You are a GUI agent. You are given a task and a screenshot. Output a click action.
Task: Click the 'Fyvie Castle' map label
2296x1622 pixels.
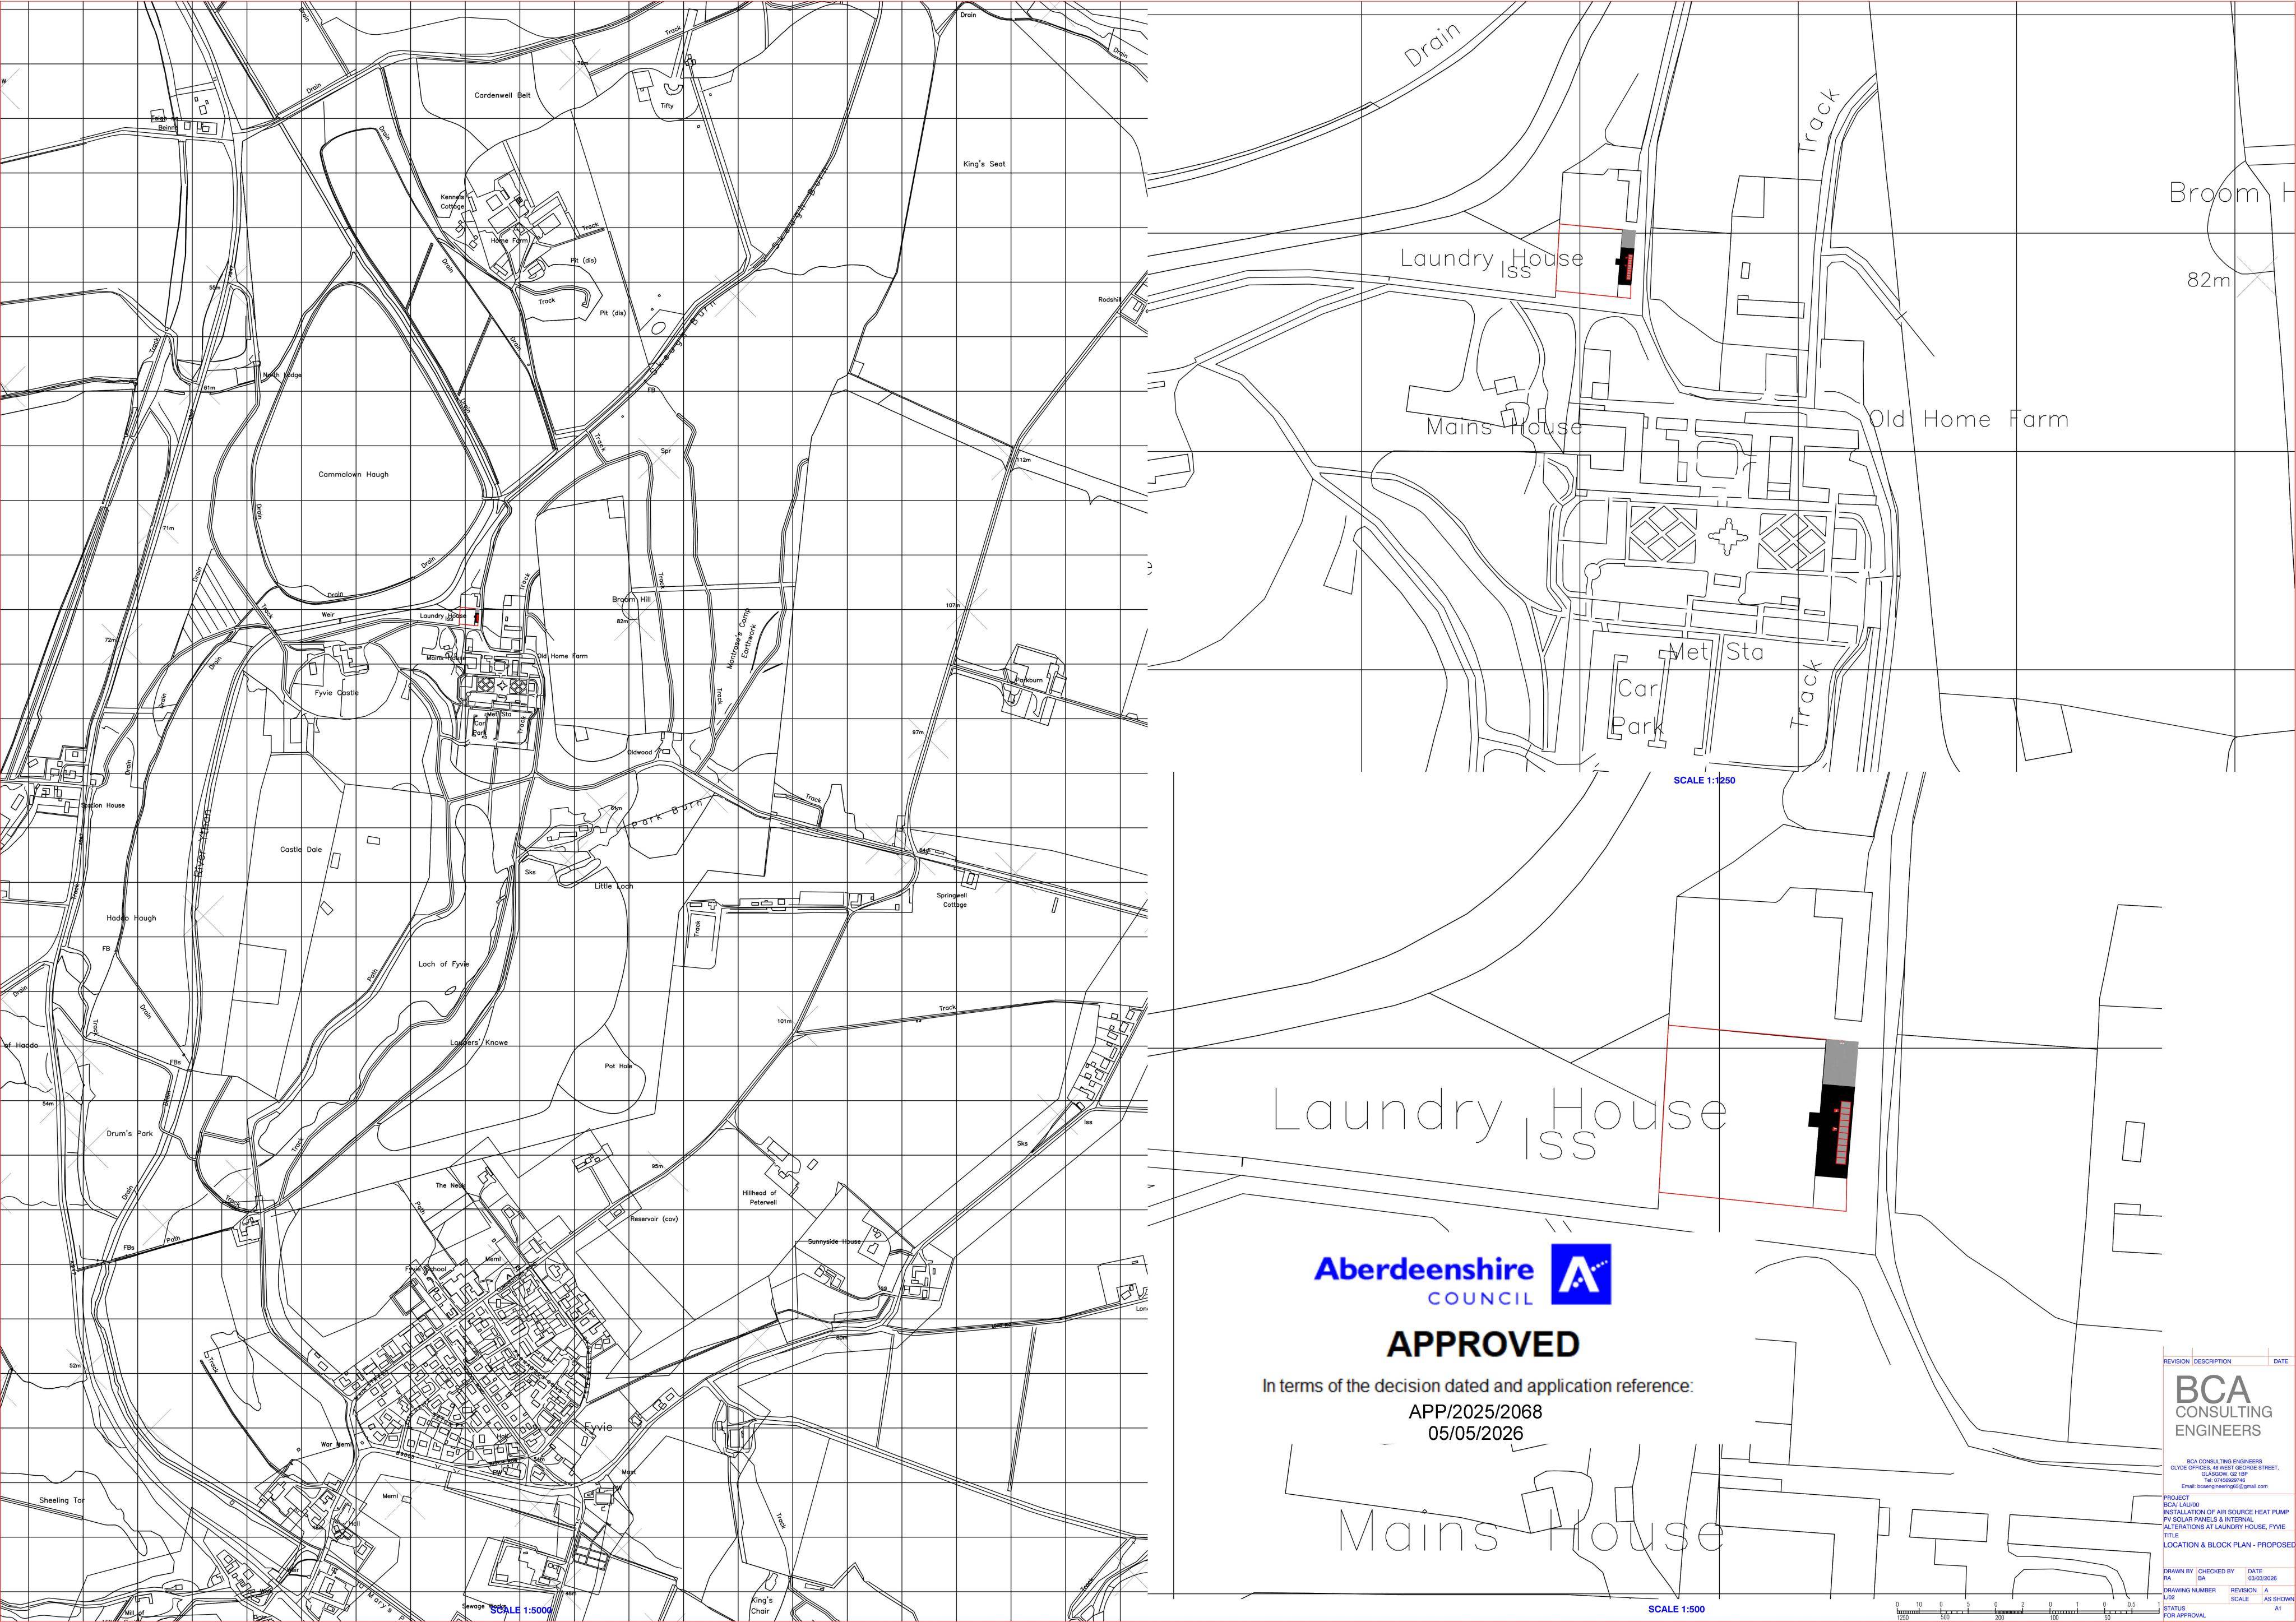click(336, 692)
